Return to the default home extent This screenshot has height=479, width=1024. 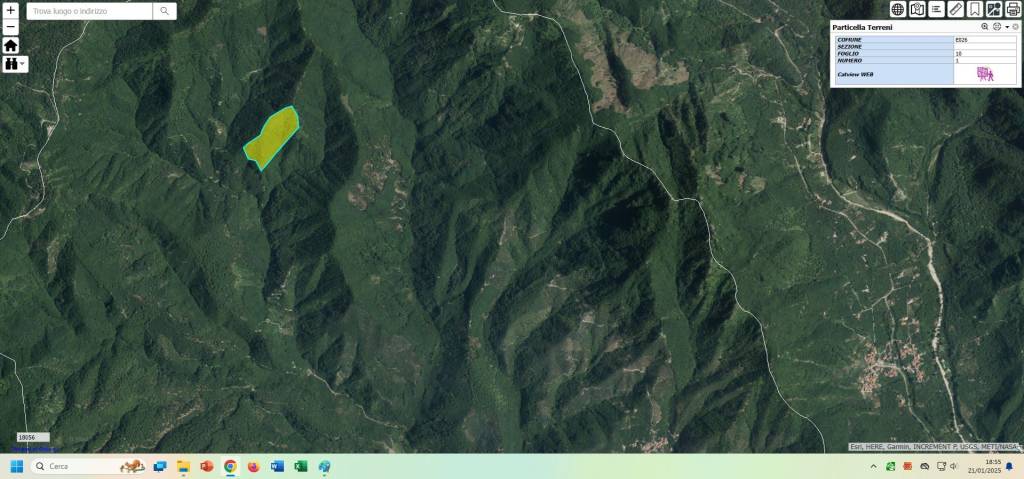click(11, 45)
